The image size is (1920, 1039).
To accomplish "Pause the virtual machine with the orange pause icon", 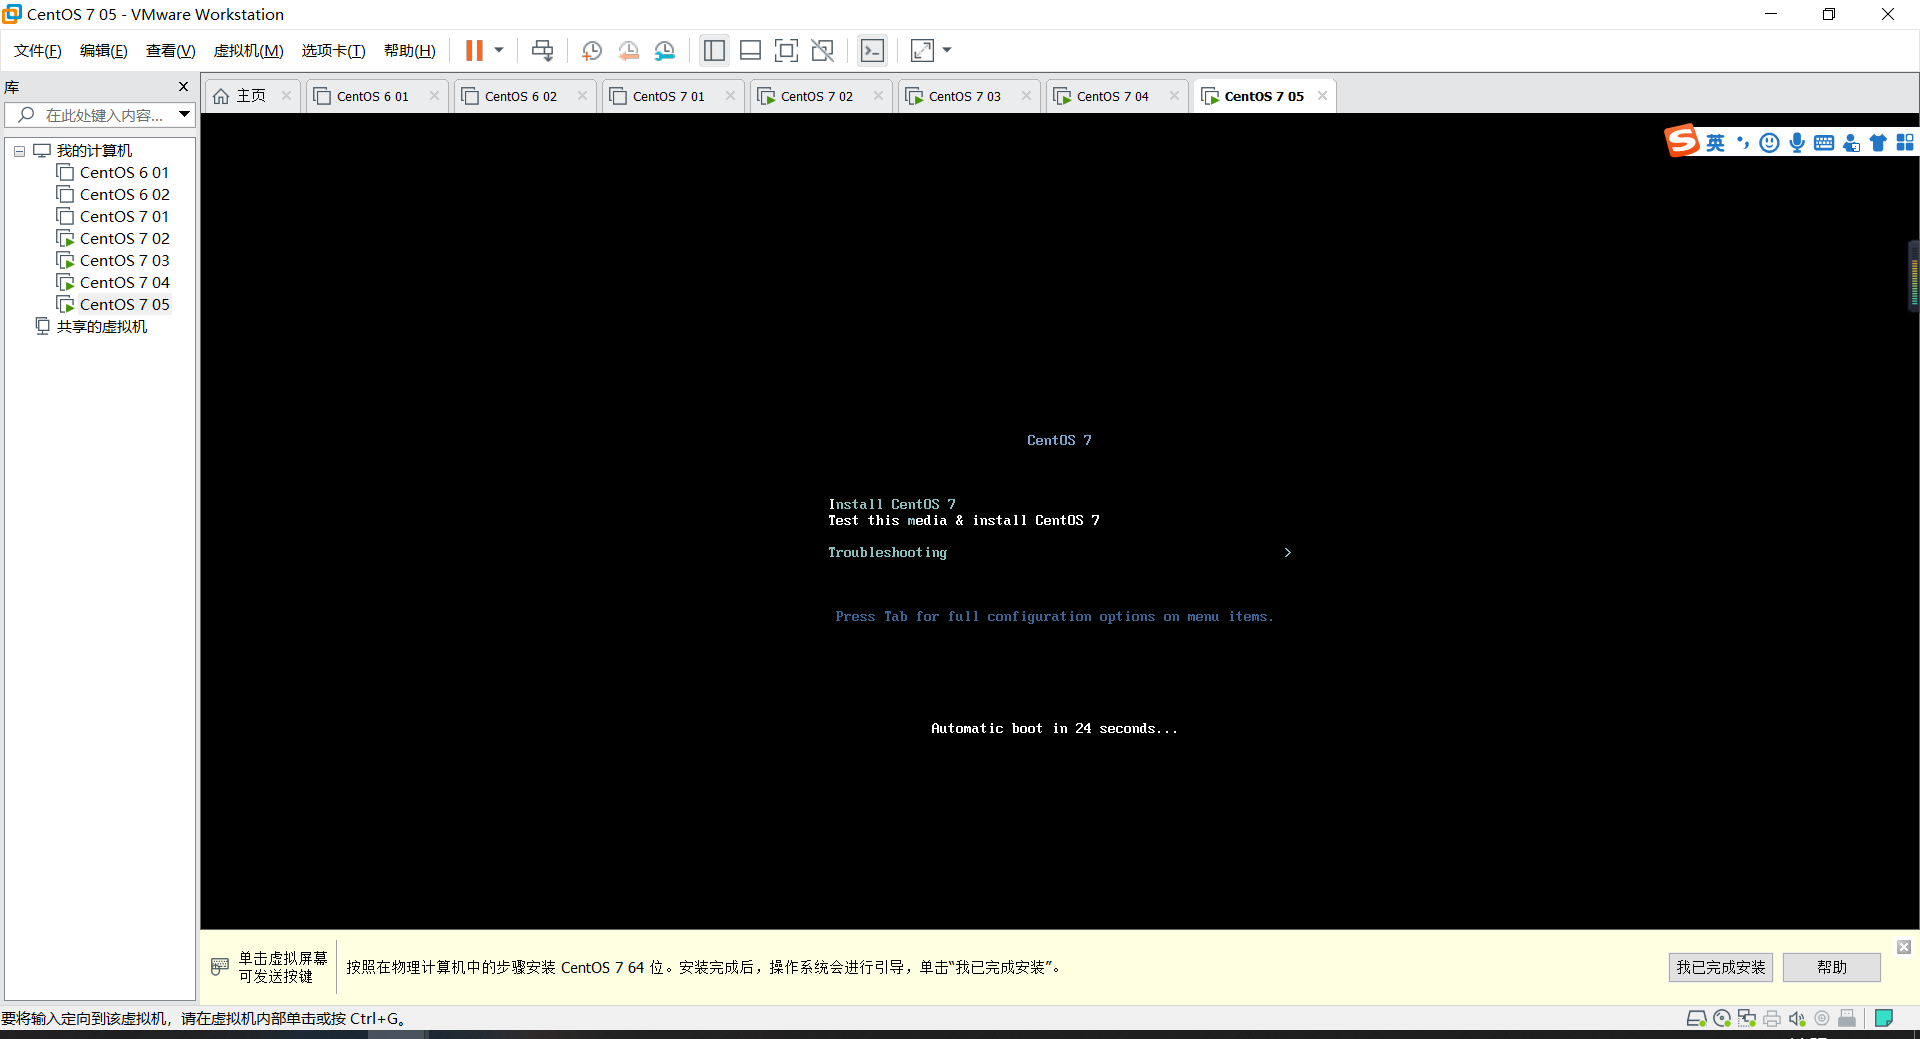I will click(x=474, y=50).
